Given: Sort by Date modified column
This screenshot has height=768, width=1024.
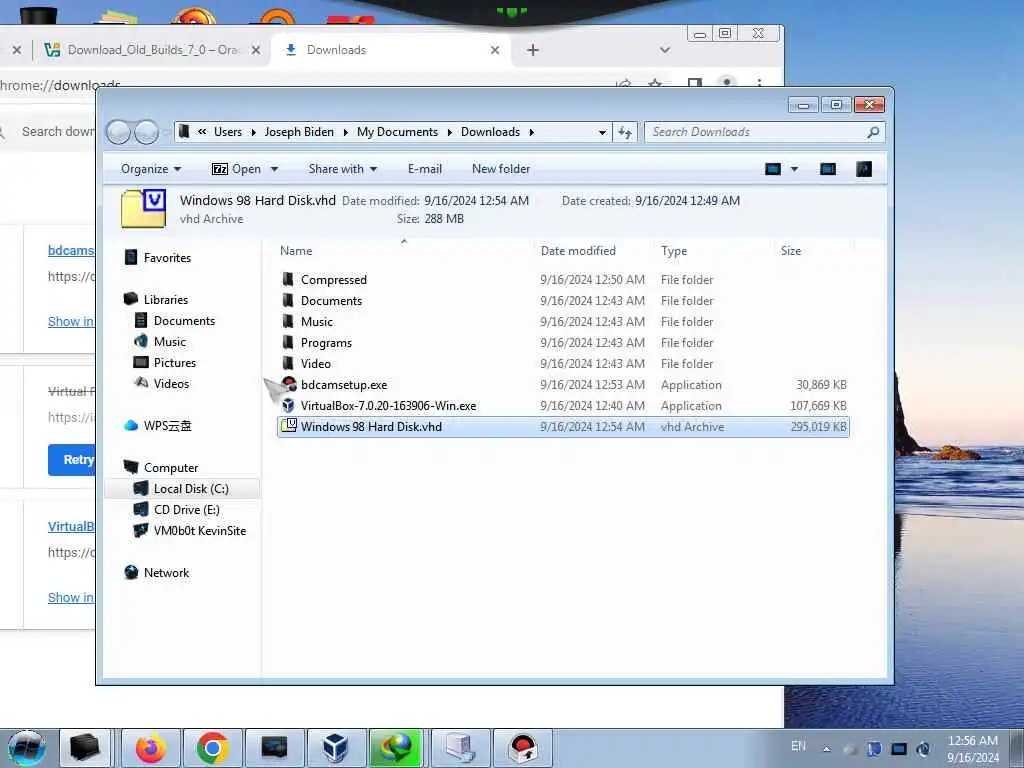Looking at the screenshot, I should (578, 251).
